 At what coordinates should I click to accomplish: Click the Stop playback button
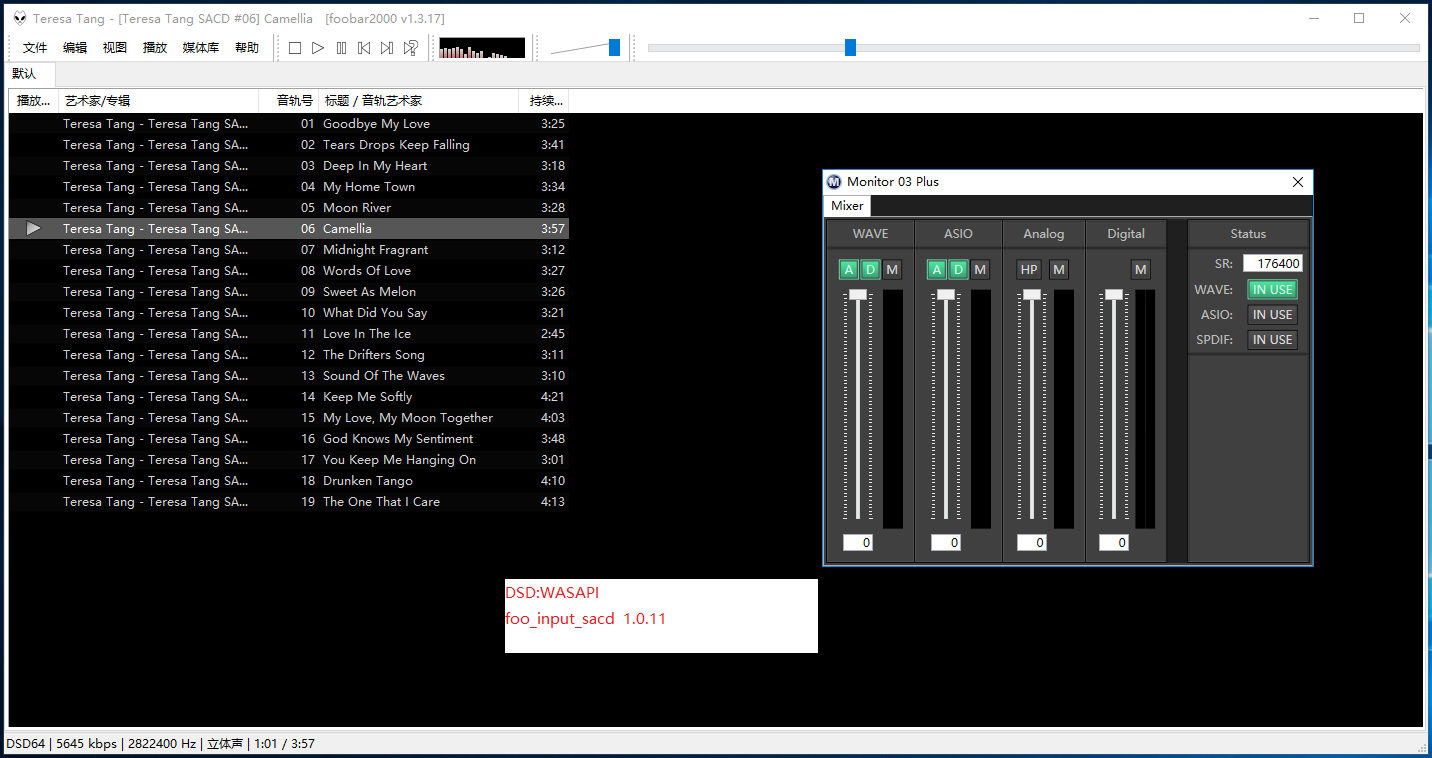pyautogui.click(x=295, y=48)
